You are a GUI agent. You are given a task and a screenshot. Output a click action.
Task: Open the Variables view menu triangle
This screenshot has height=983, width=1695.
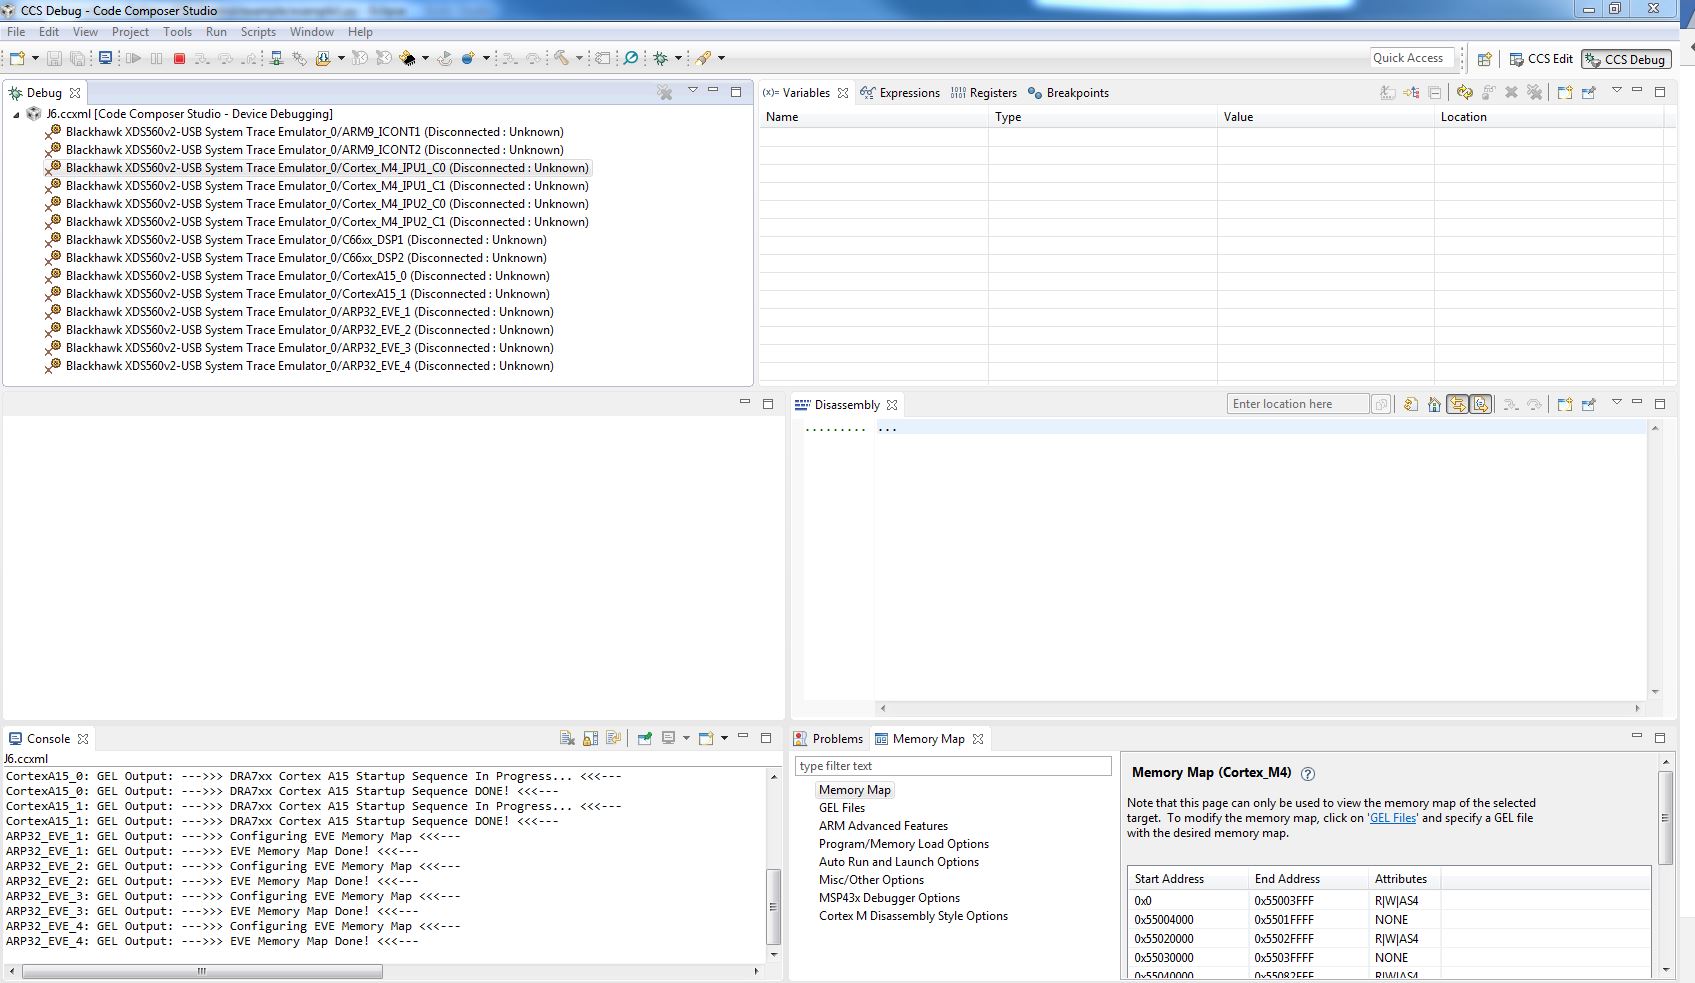click(1616, 91)
